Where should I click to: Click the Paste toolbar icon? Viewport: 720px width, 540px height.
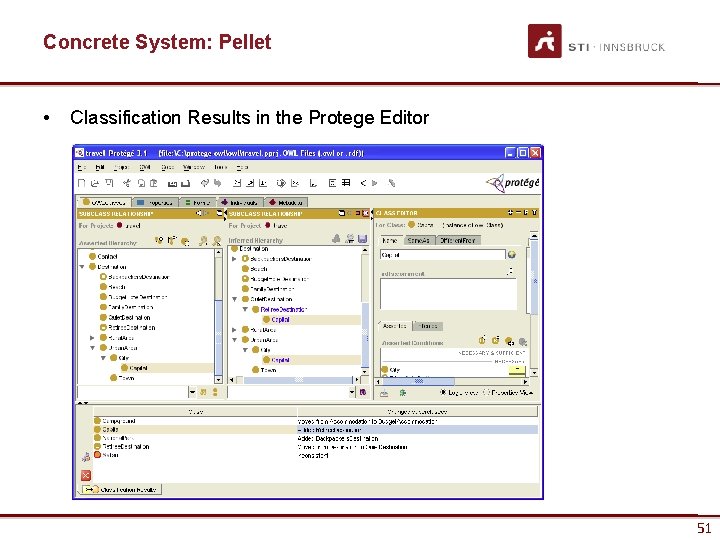click(x=154, y=183)
